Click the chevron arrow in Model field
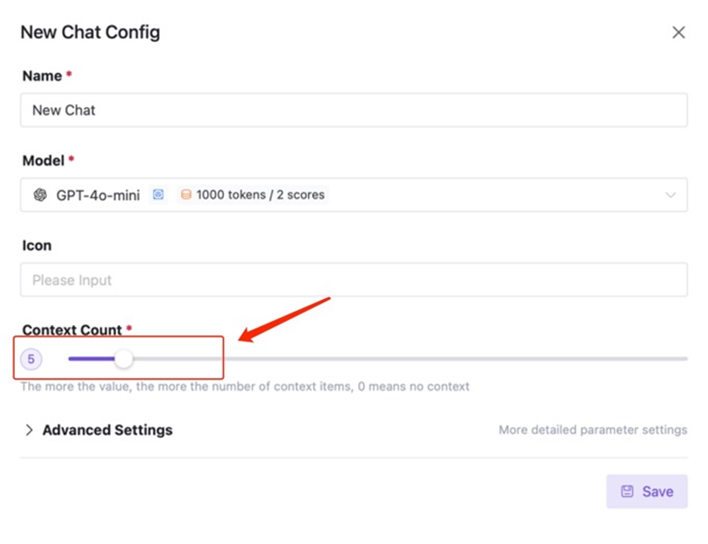This screenshot has height=544, width=708. pos(671,195)
